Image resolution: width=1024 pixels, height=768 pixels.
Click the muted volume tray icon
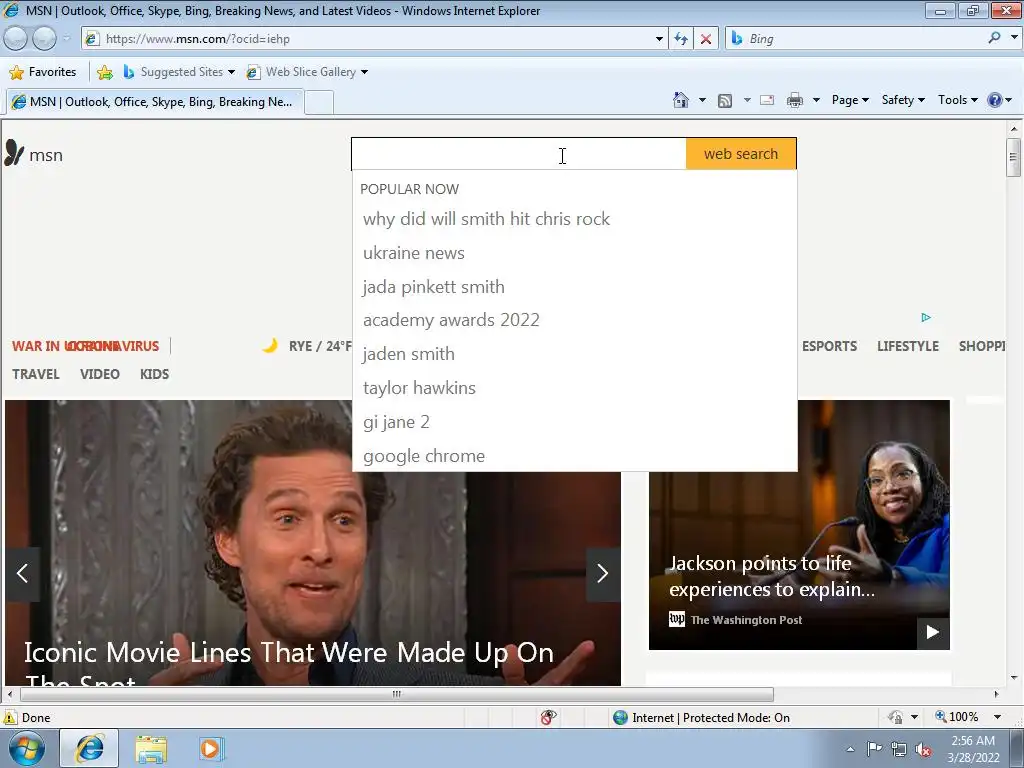click(923, 749)
